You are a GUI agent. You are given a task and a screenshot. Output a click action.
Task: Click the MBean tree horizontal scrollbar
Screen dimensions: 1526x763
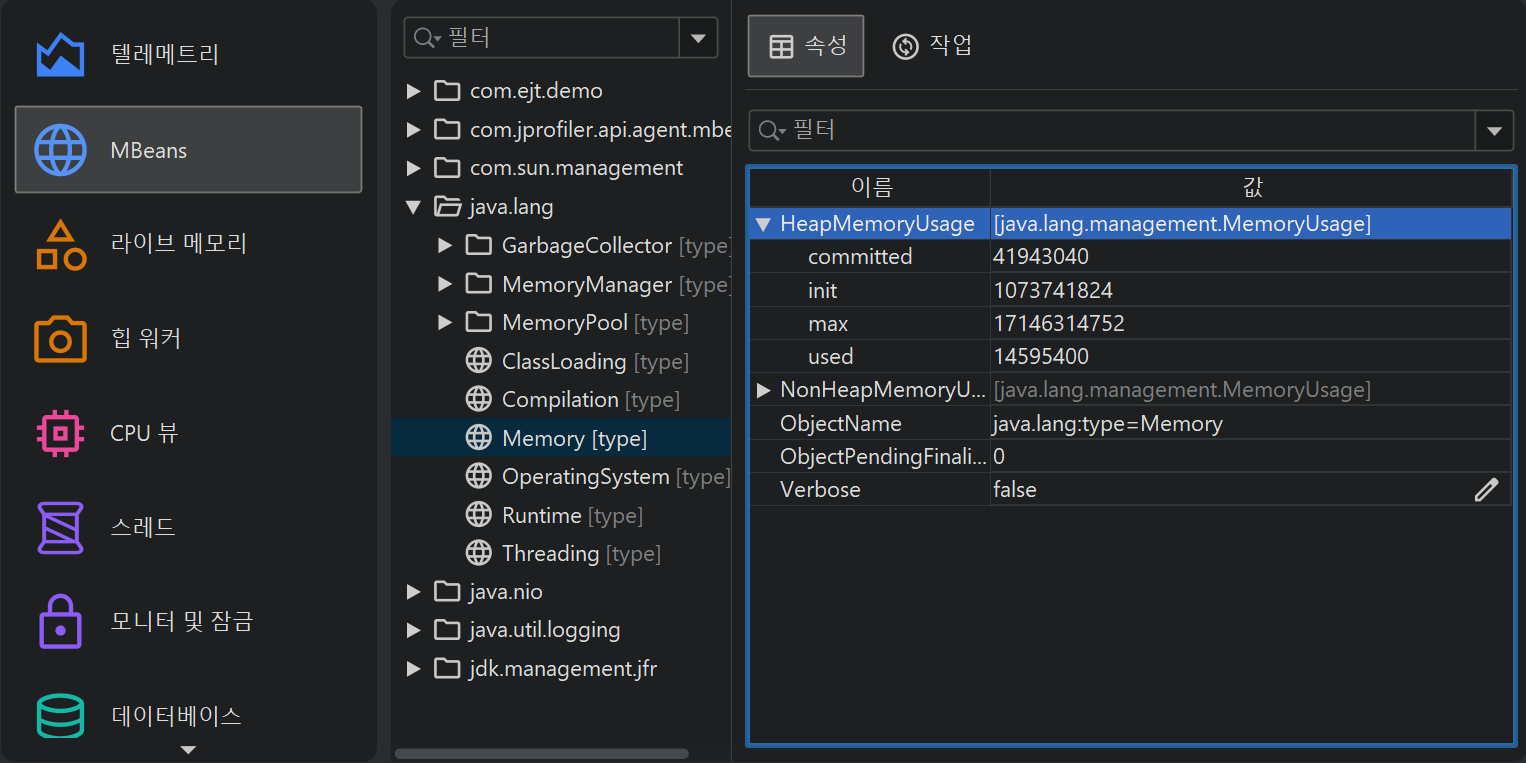coord(541,753)
